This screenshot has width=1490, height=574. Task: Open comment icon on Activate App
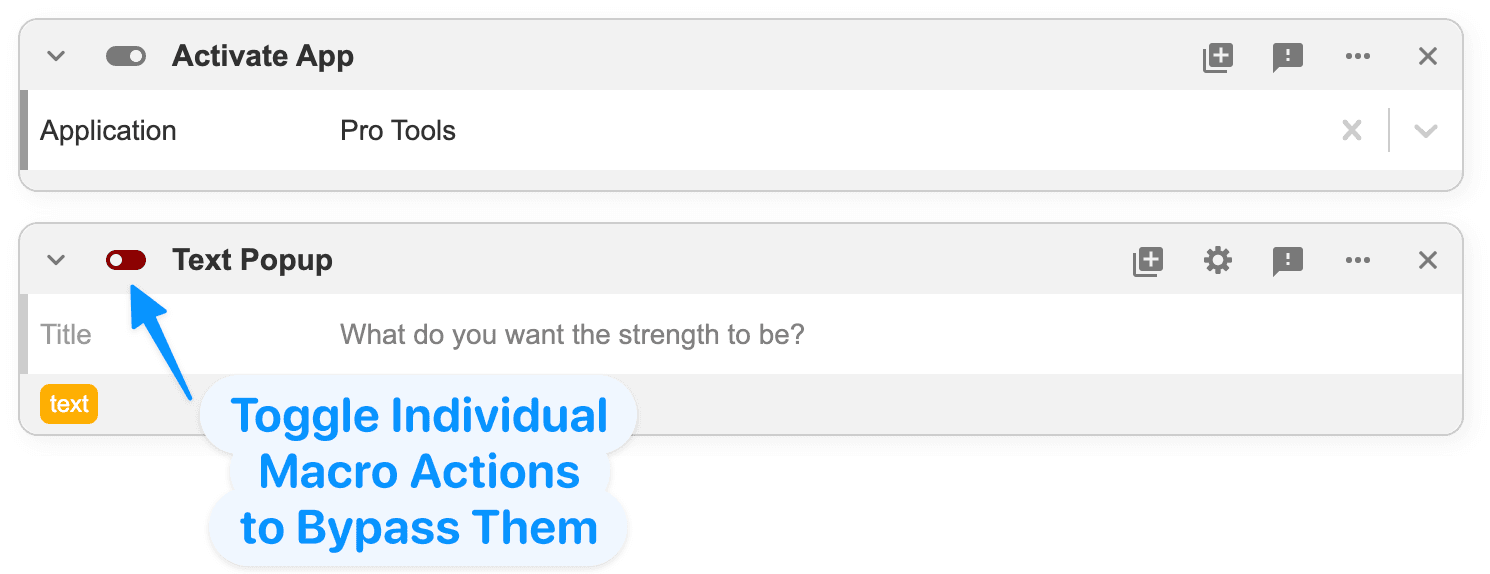(1287, 57)
